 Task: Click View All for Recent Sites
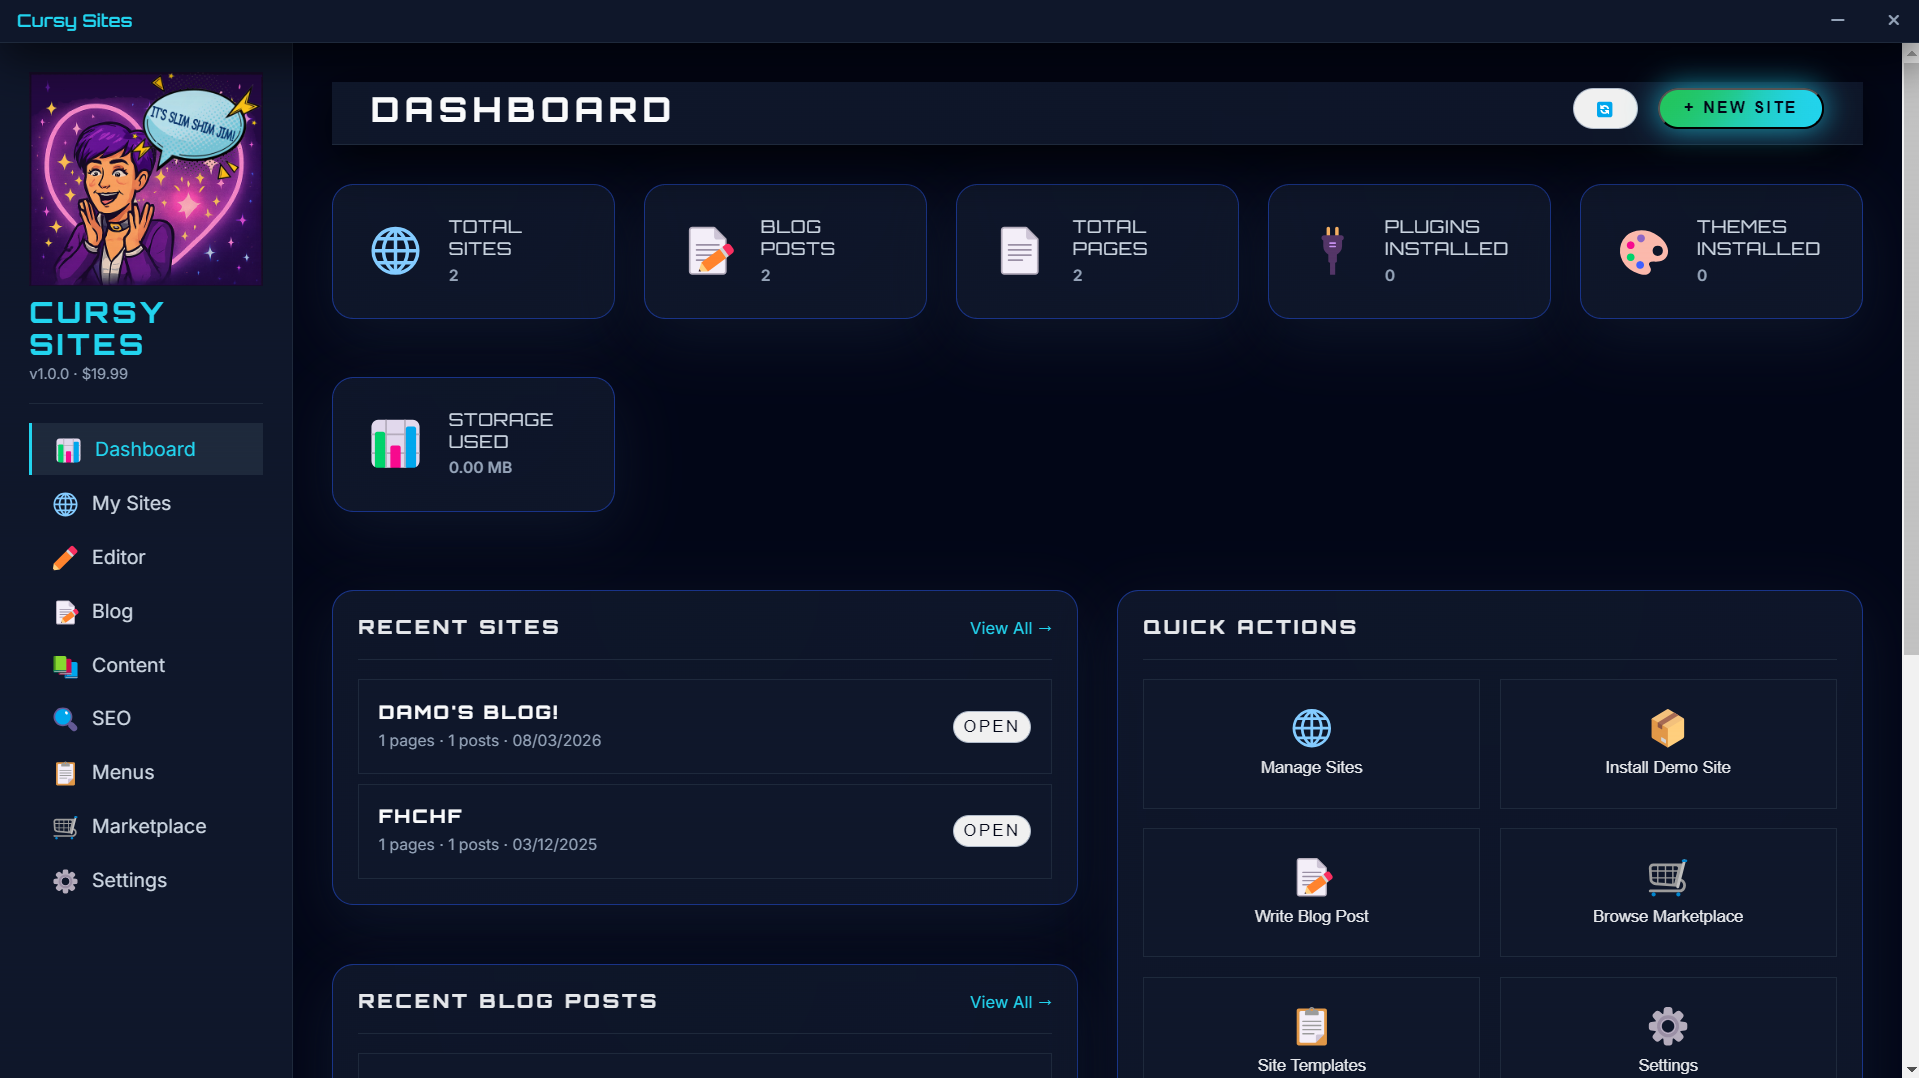tap(1010, 628)
